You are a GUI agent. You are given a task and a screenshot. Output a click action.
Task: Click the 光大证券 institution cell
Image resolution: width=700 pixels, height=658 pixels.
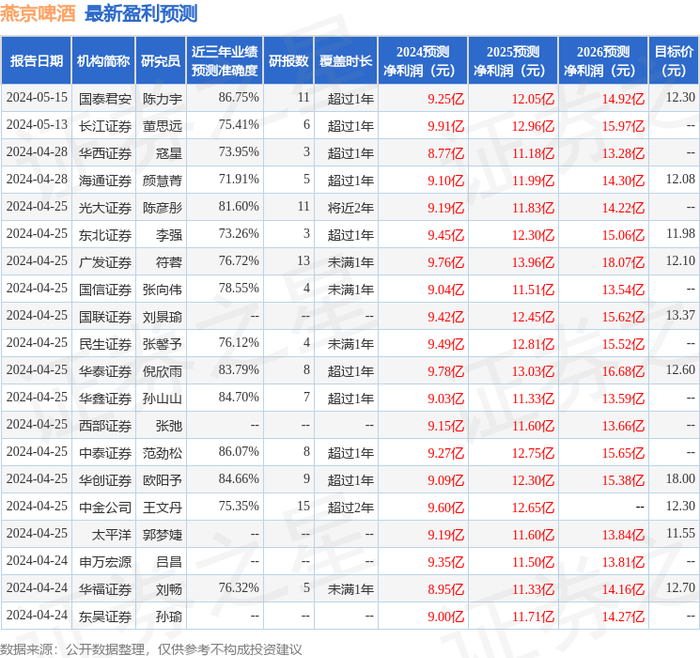(105, 208)
